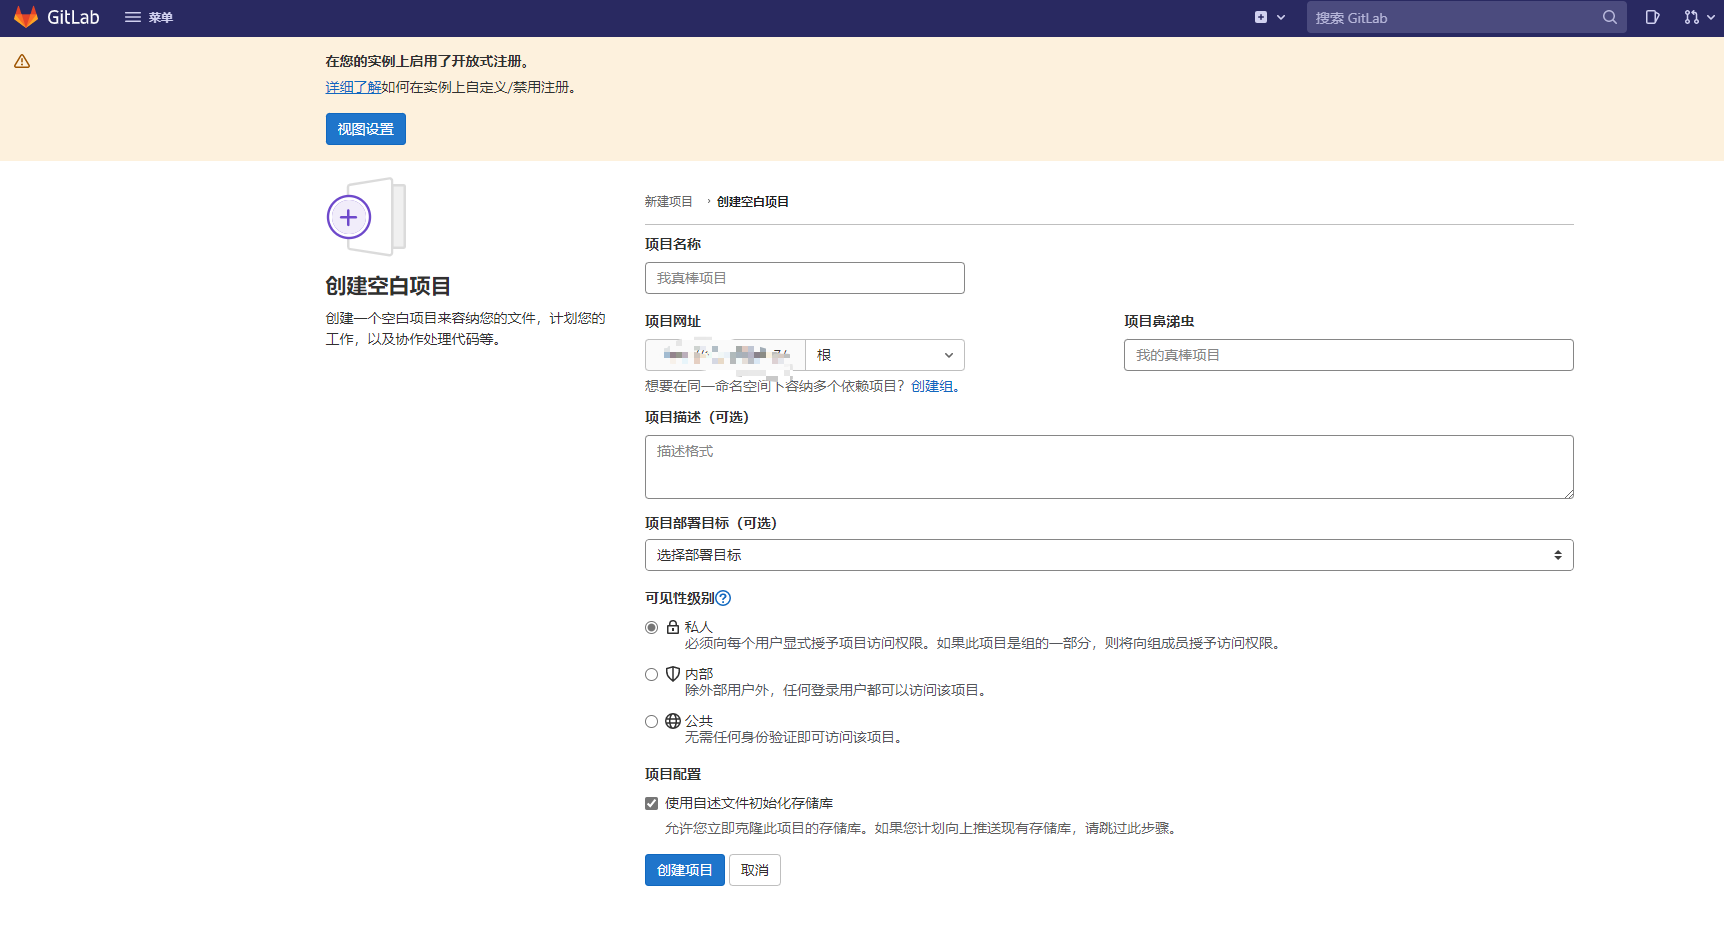Viewport: 1724px width, 927px height.
Task: Select the 私人 private visibility radio
Action: coord(652,628)
